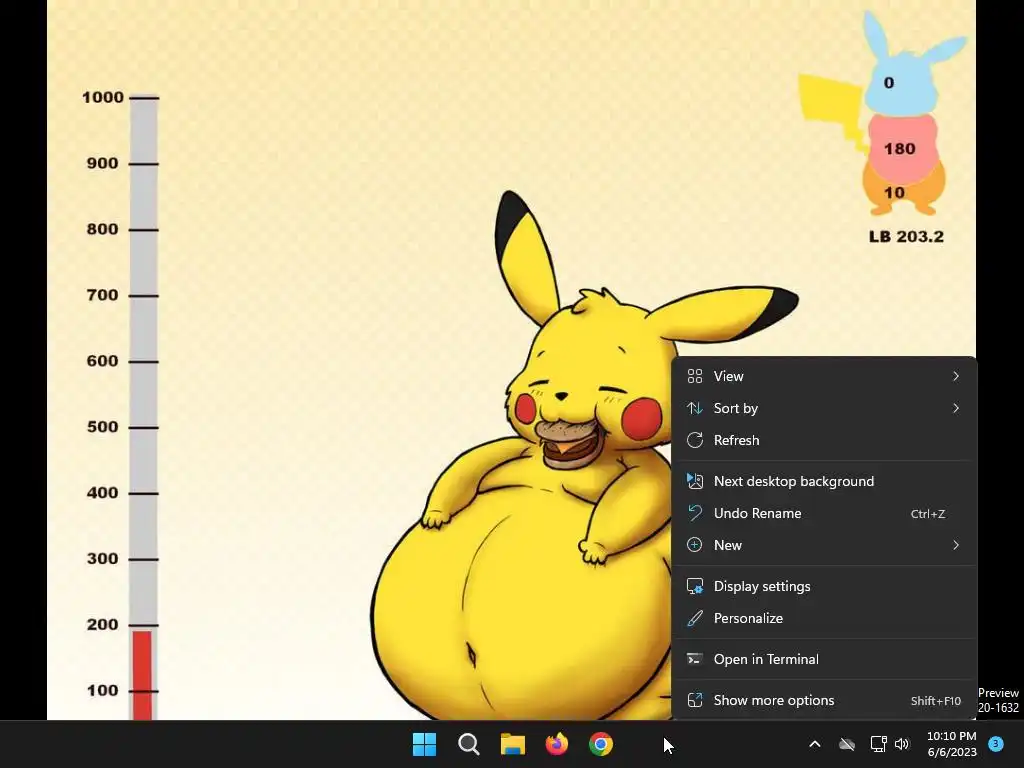The image size is (1024, 768).
Task: Open the notification count badge
Action: click(x=996, y=743)
